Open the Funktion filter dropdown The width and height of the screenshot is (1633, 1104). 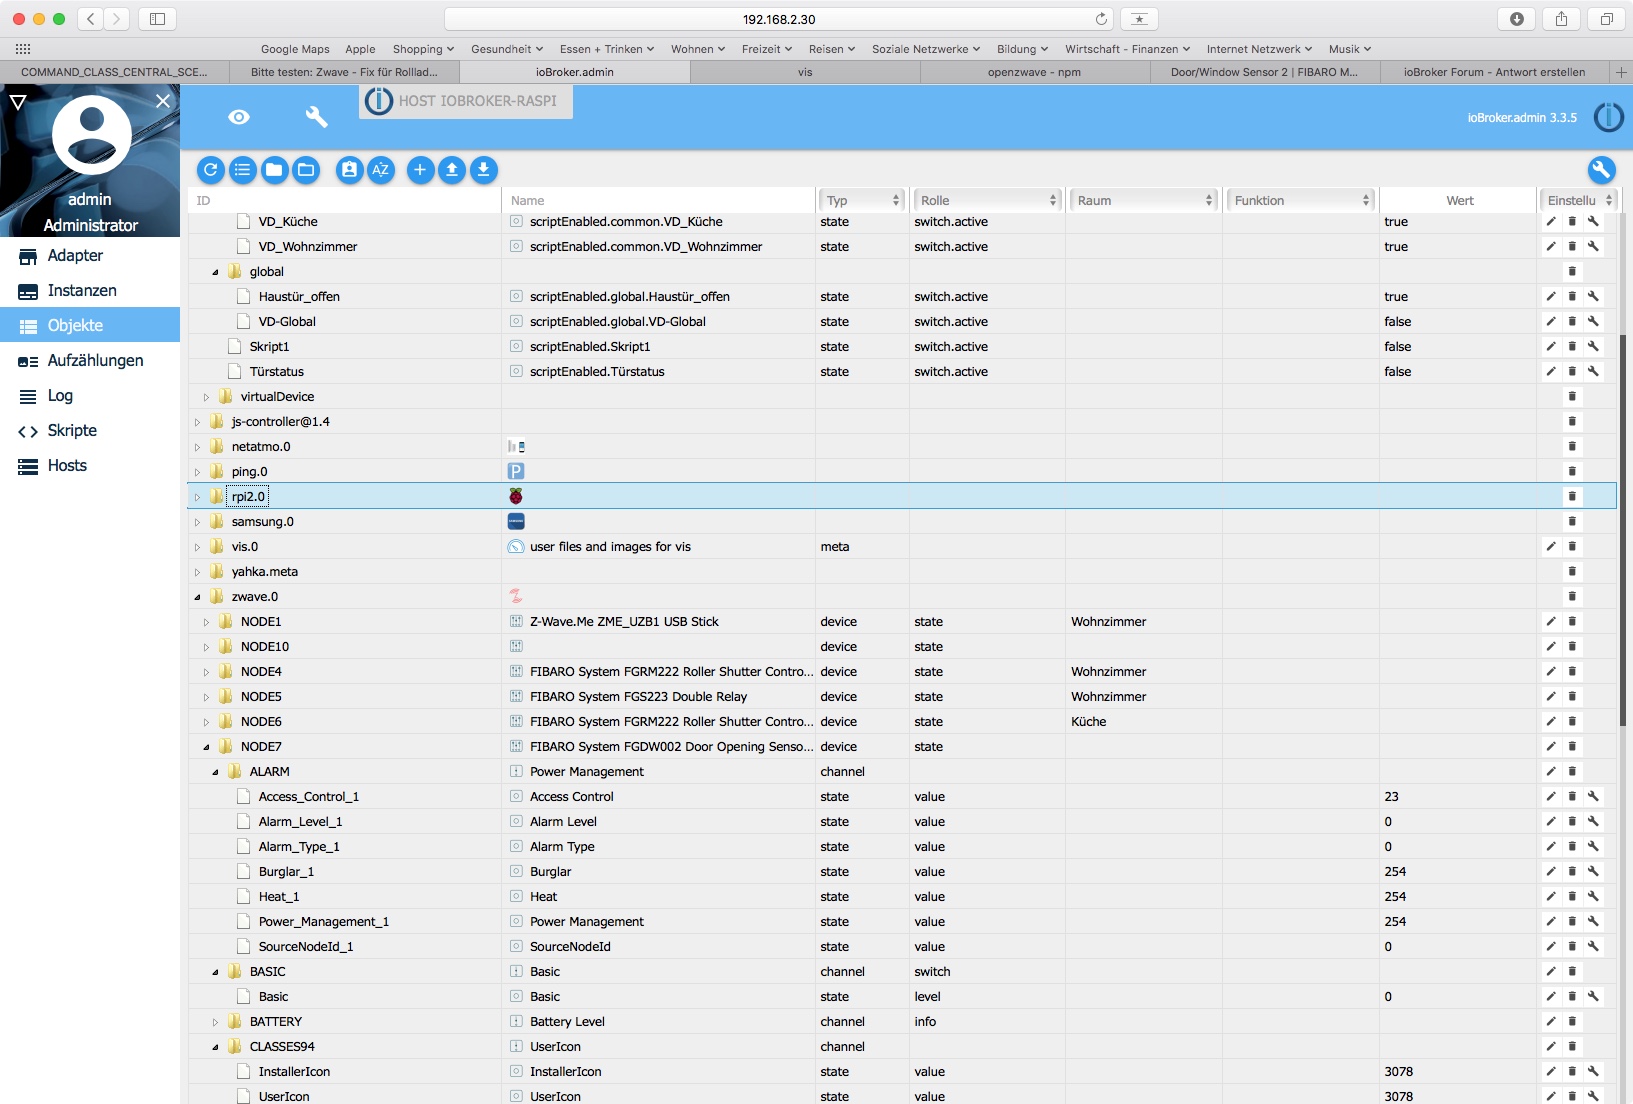[1301, 200]
